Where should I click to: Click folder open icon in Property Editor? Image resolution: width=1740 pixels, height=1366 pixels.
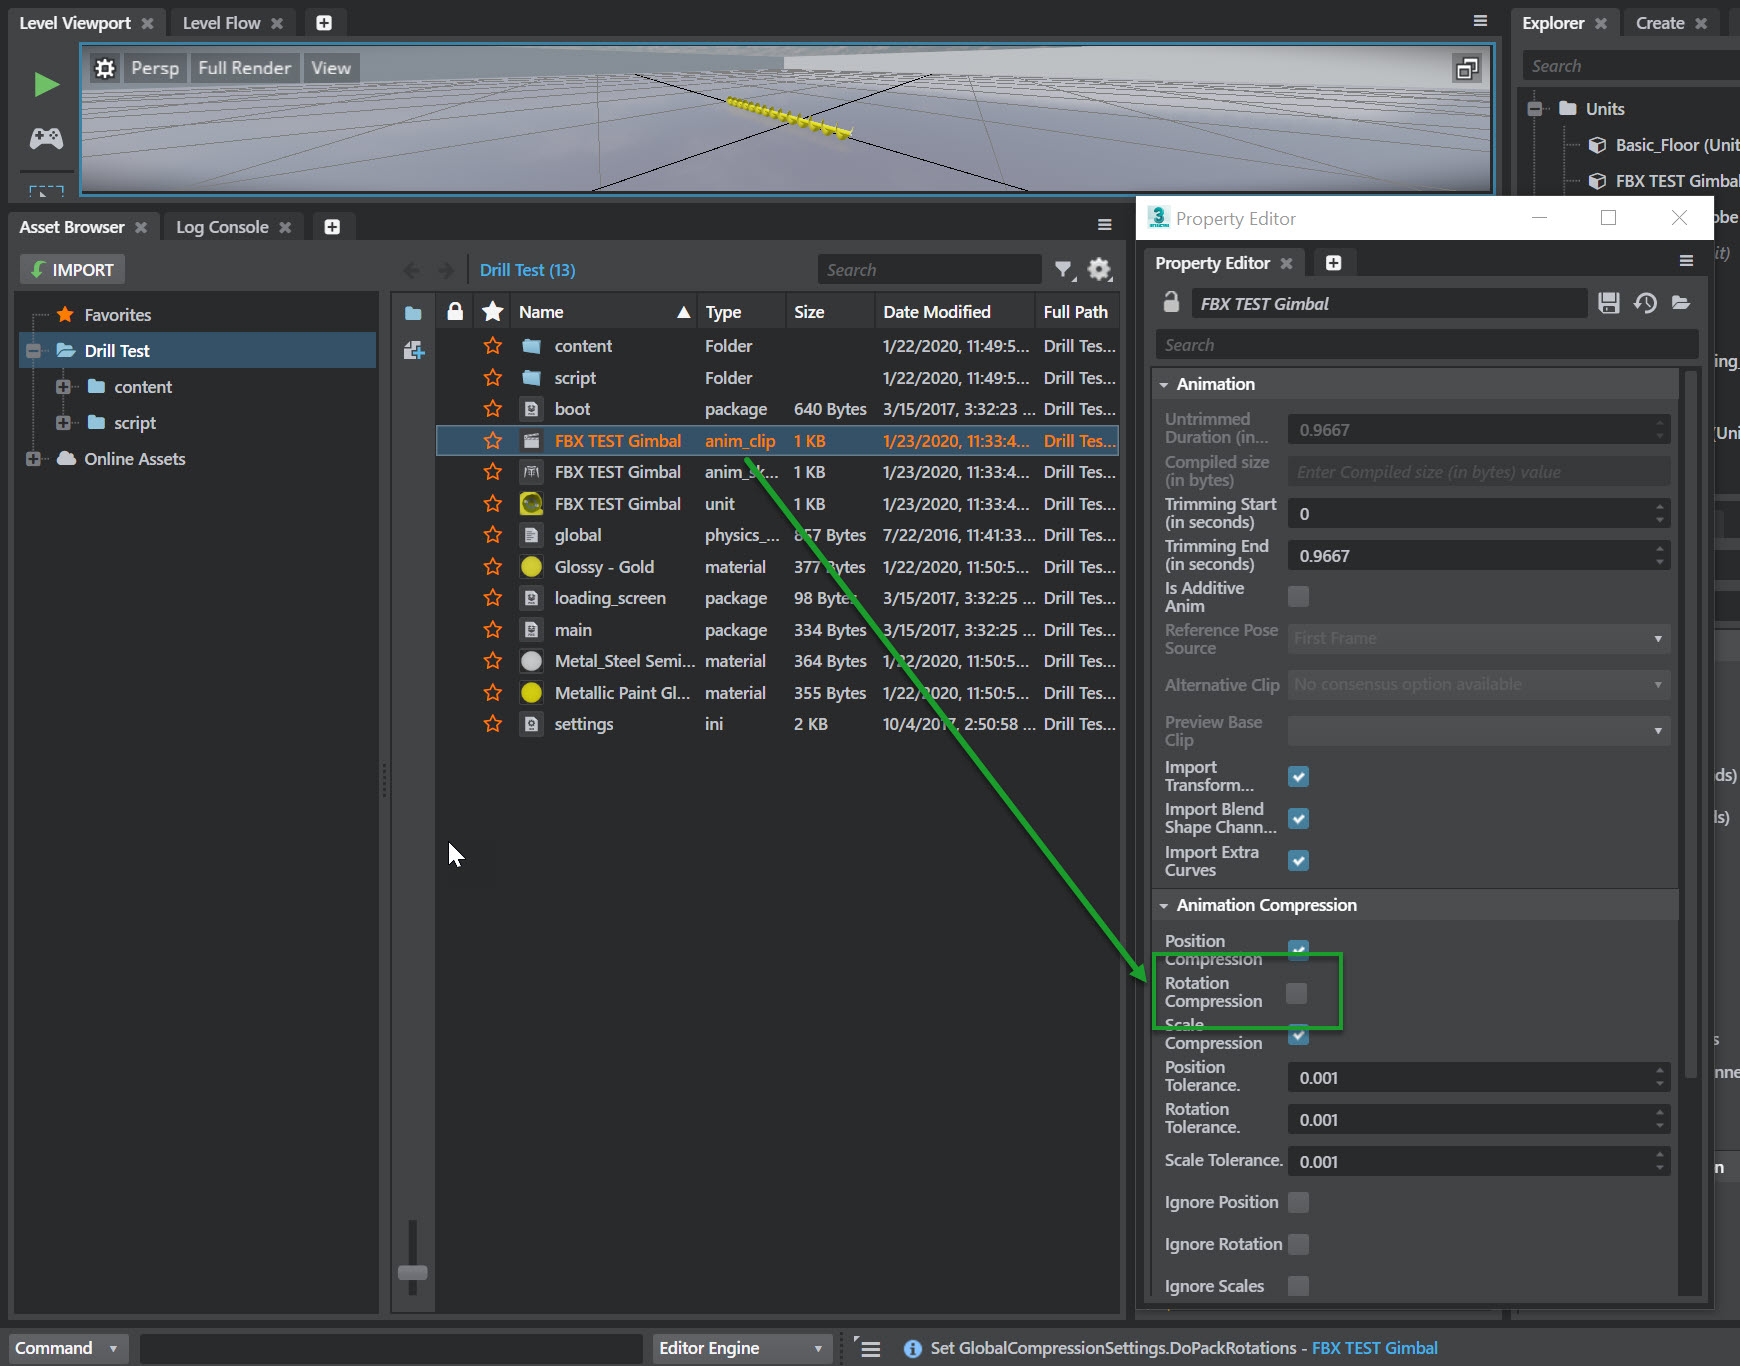coord(1682,303)
